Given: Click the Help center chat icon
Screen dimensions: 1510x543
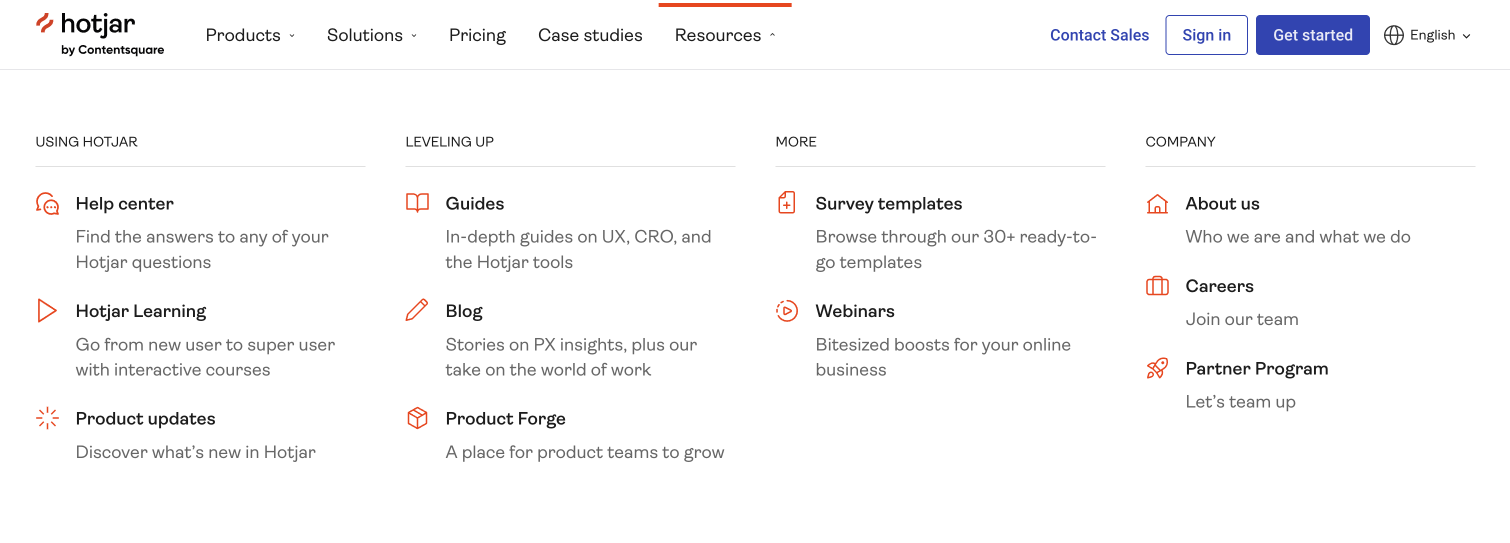Looking at the screenshot, I should click(47, 204).
